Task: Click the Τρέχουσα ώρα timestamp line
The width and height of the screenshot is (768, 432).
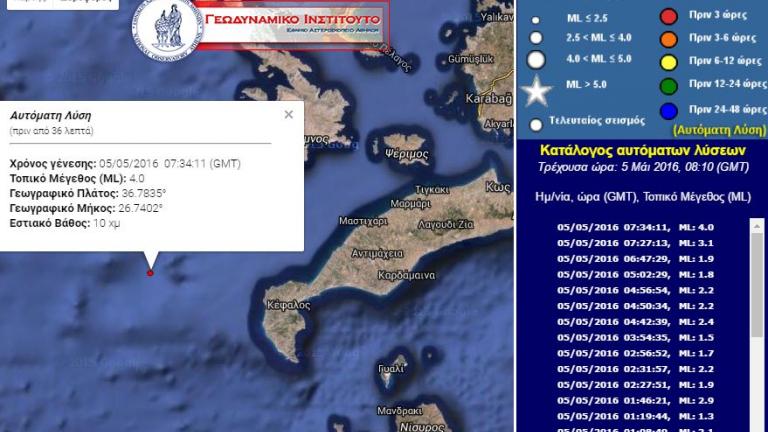Action: click(x=643, y=168)
